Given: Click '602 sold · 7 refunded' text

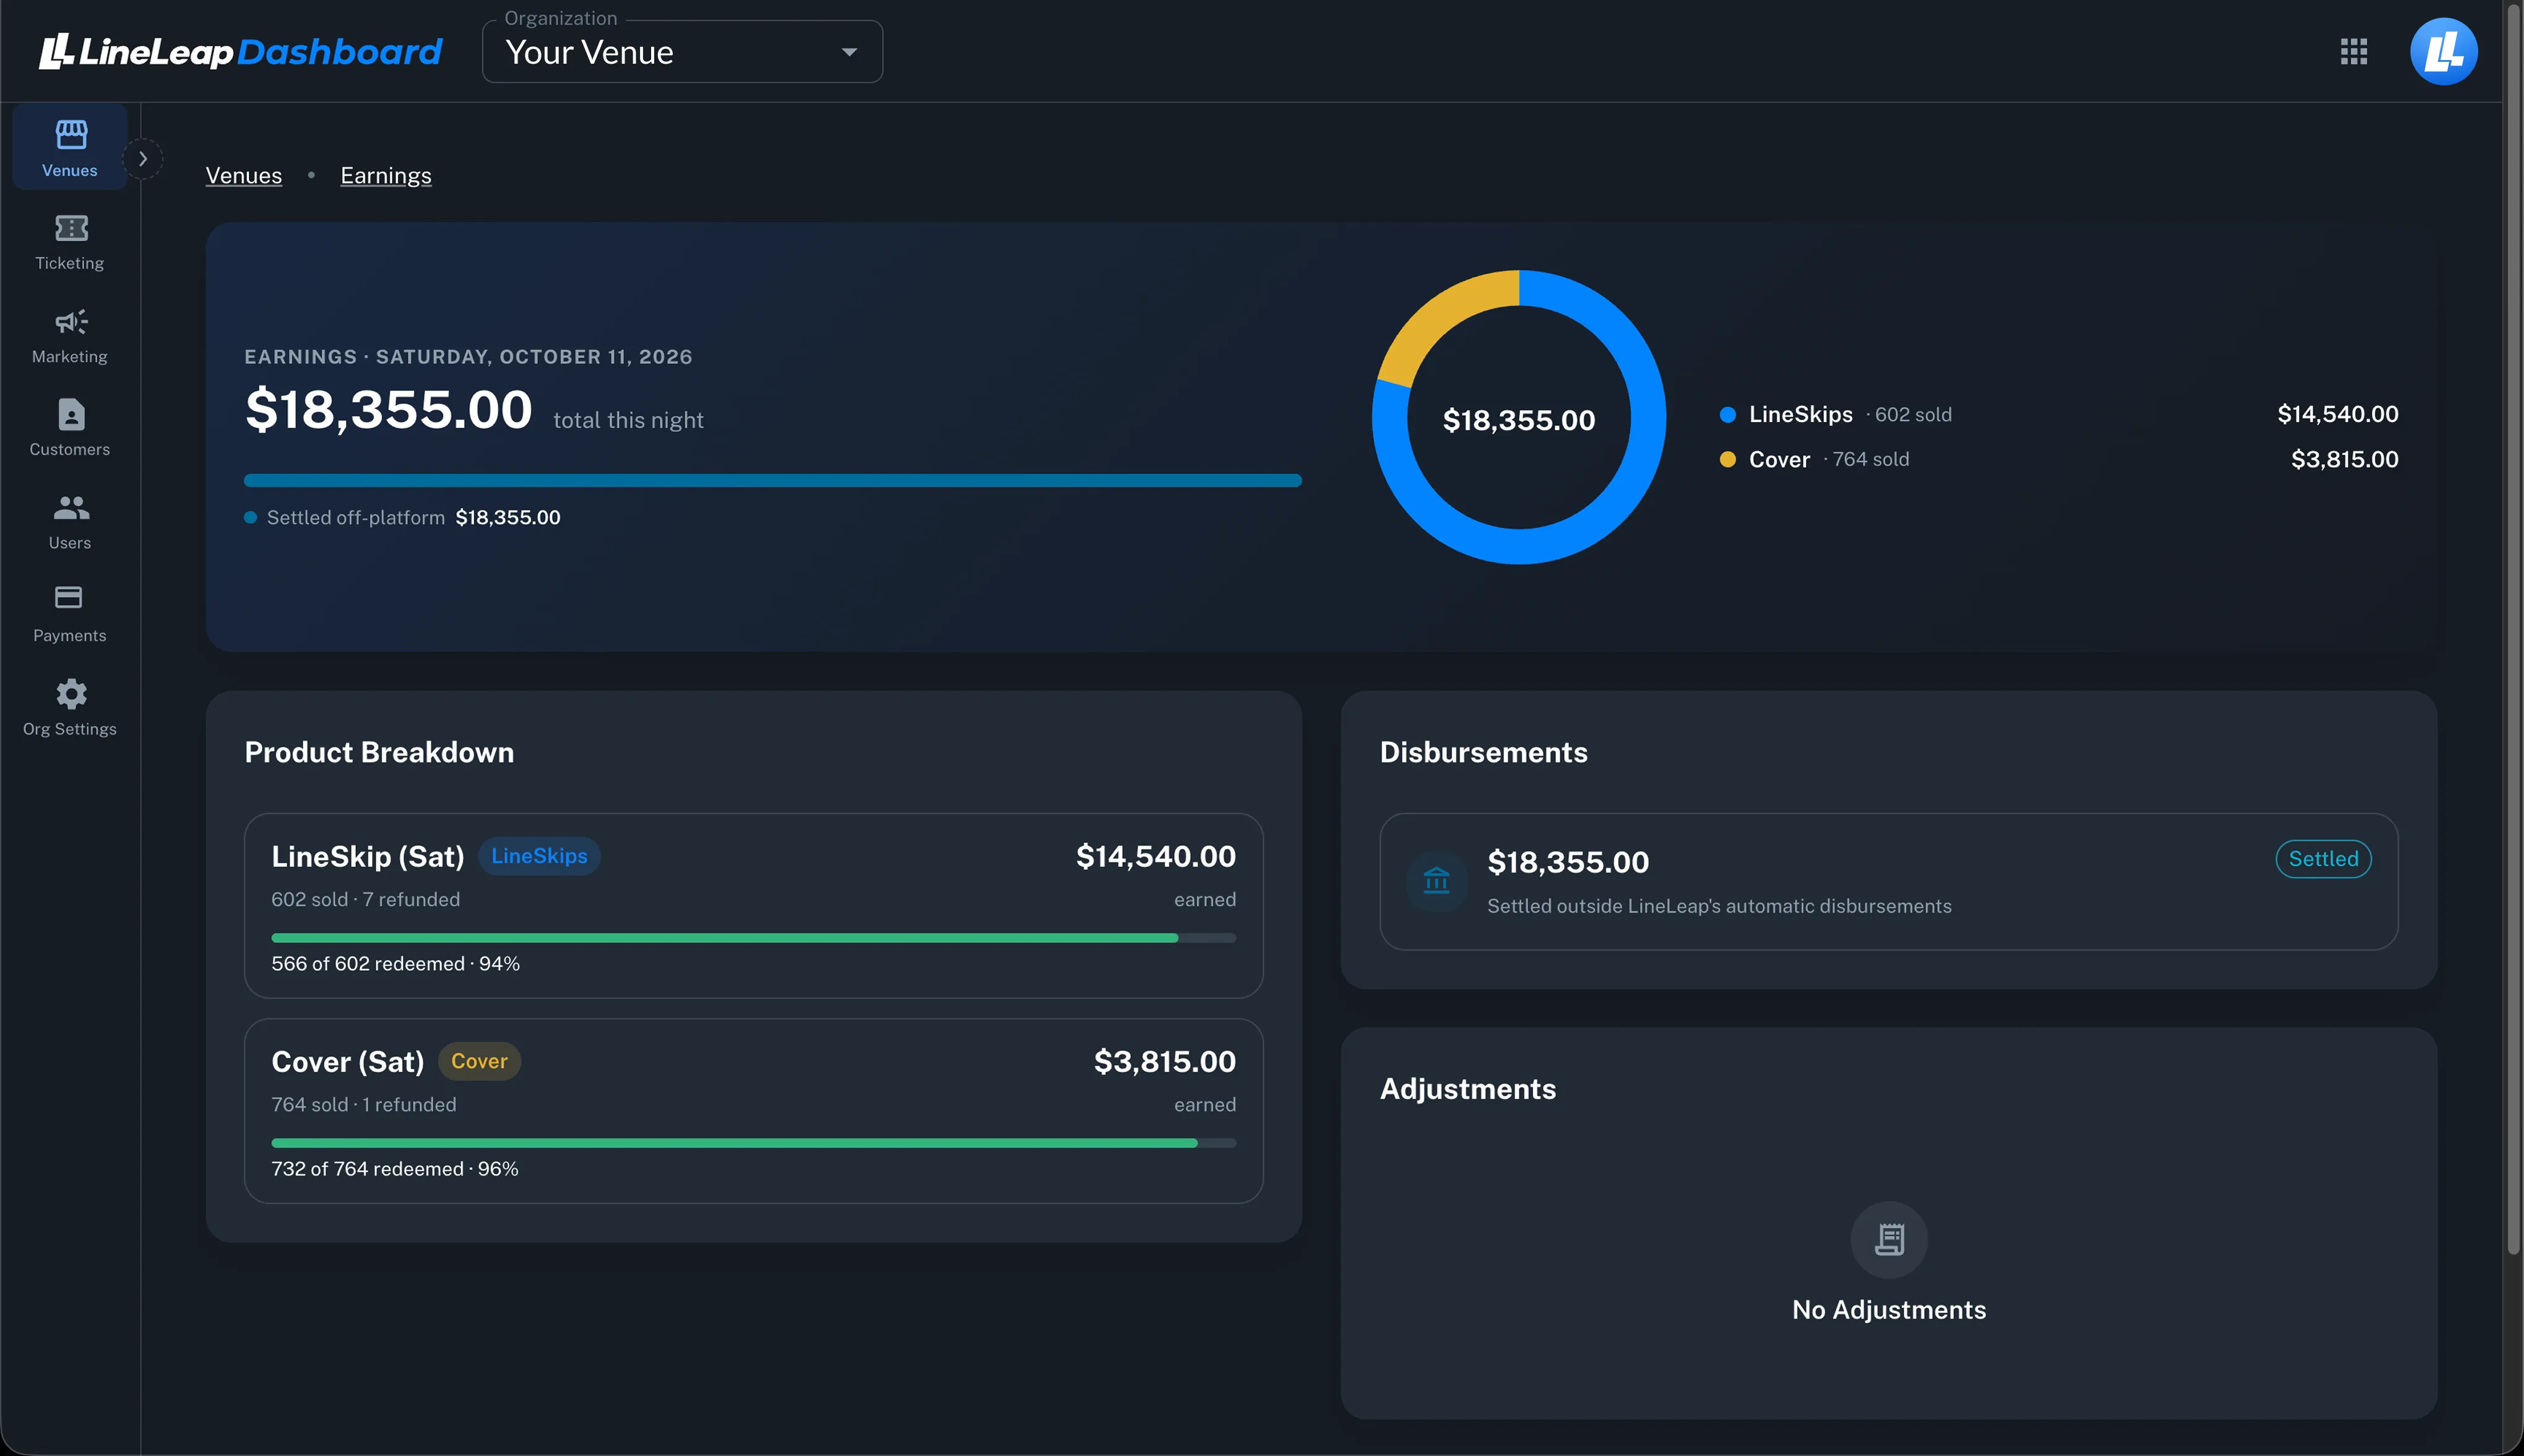Looking at the screenshot, I should 365,900.
